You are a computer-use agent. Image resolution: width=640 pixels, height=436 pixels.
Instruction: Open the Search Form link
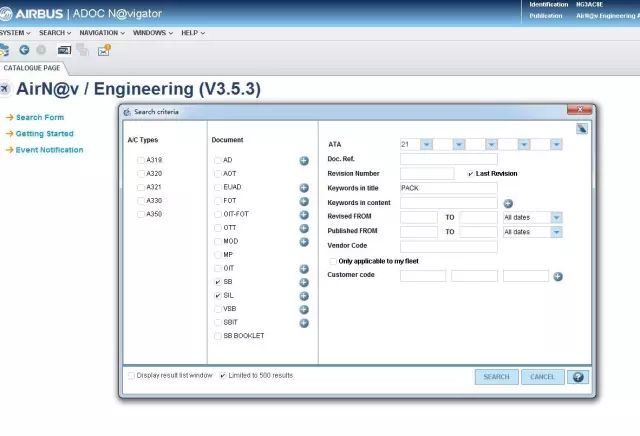pyautogui.click(x=40, y=118)
